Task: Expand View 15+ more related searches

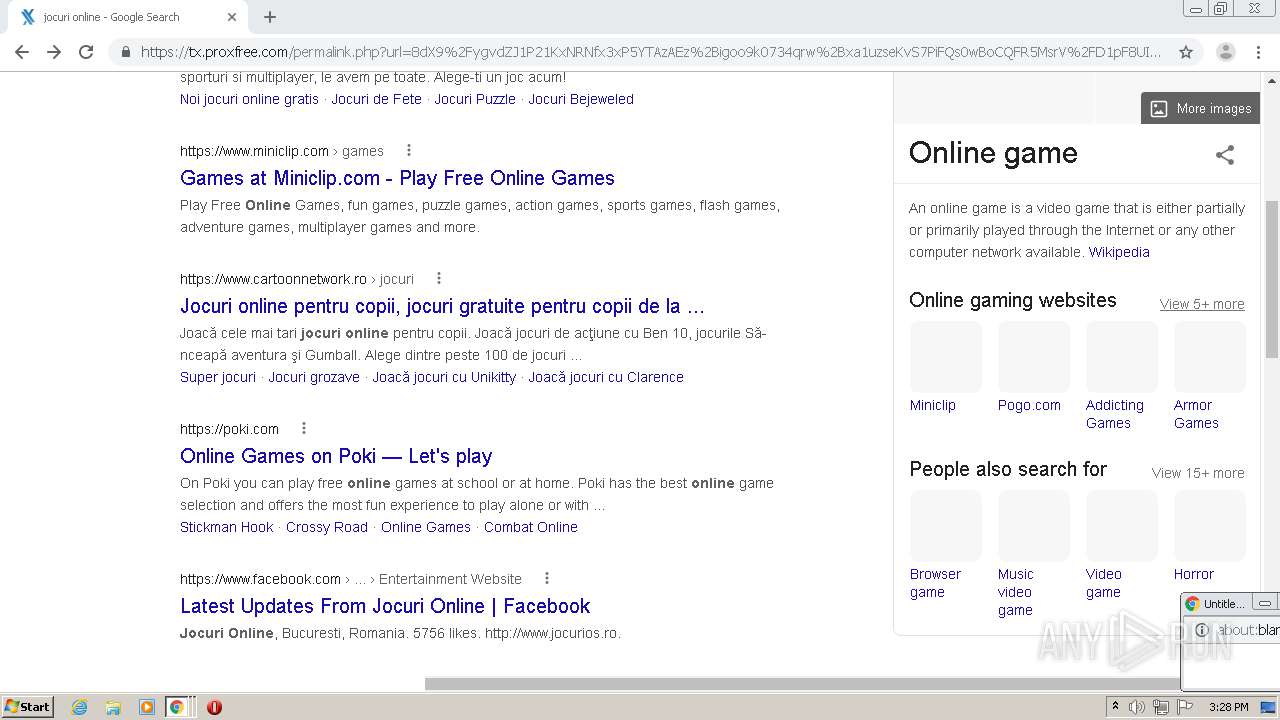Action: pos(1198,473)
